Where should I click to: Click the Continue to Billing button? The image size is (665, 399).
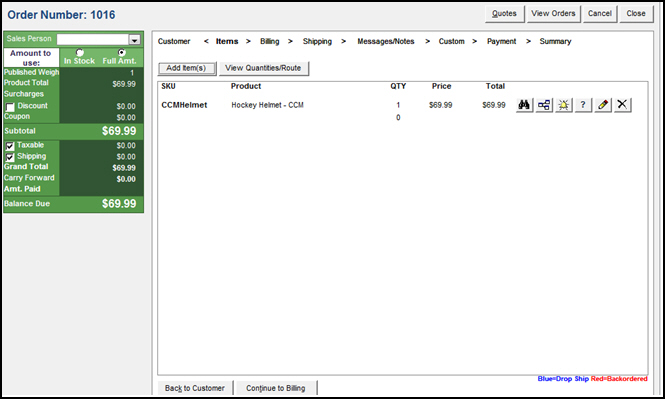coord(276,388)
